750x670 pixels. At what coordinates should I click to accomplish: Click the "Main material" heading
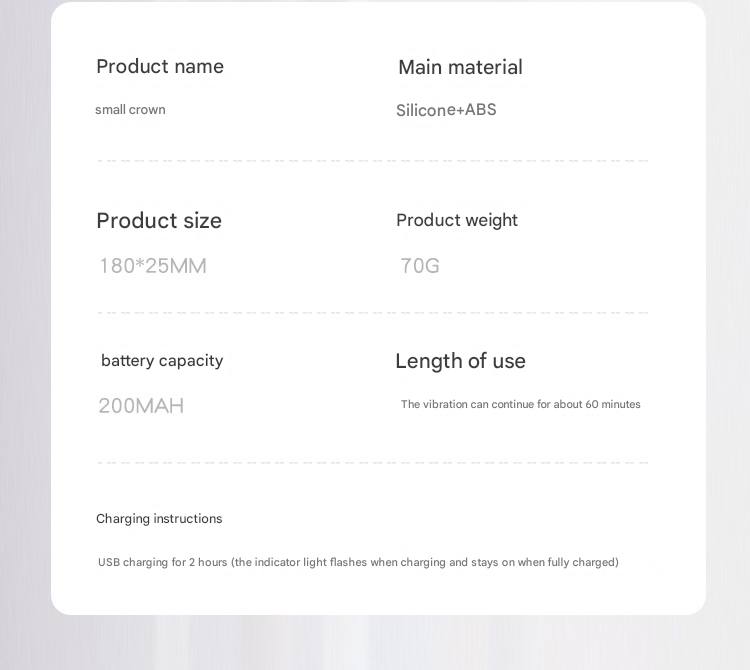[460, 67]
